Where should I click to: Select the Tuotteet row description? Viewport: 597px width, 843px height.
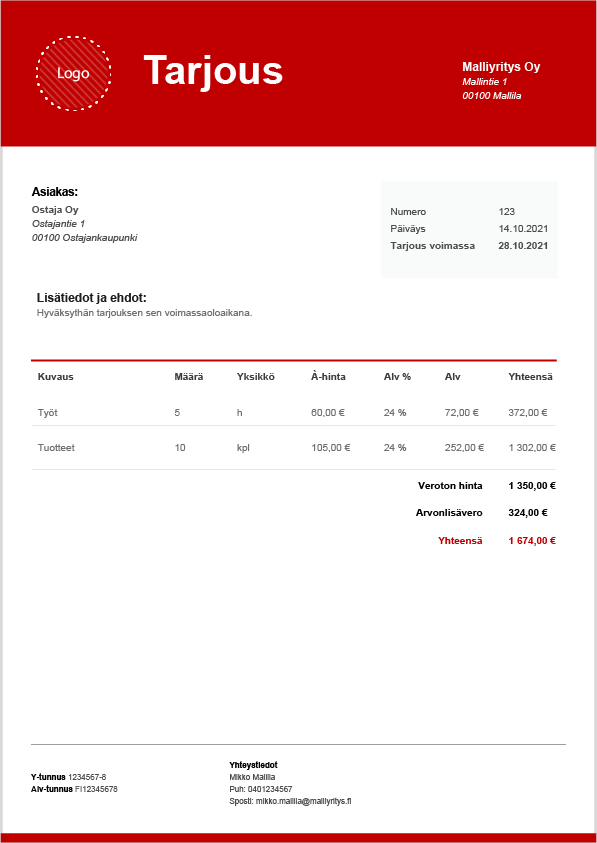(56, 447)
